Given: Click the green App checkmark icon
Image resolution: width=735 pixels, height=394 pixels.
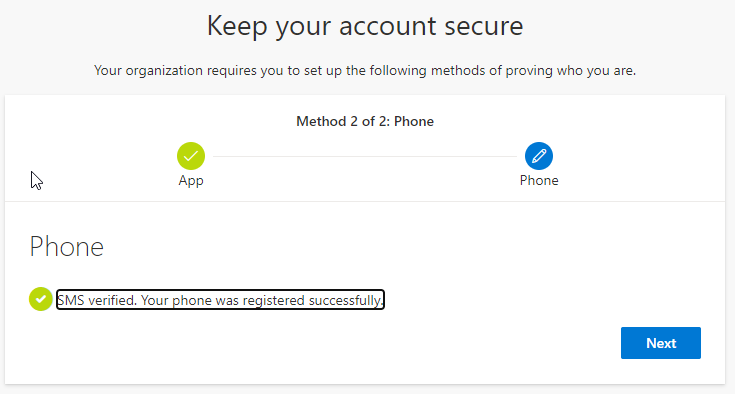Looking at the screenshot, I should click(191, 156).
